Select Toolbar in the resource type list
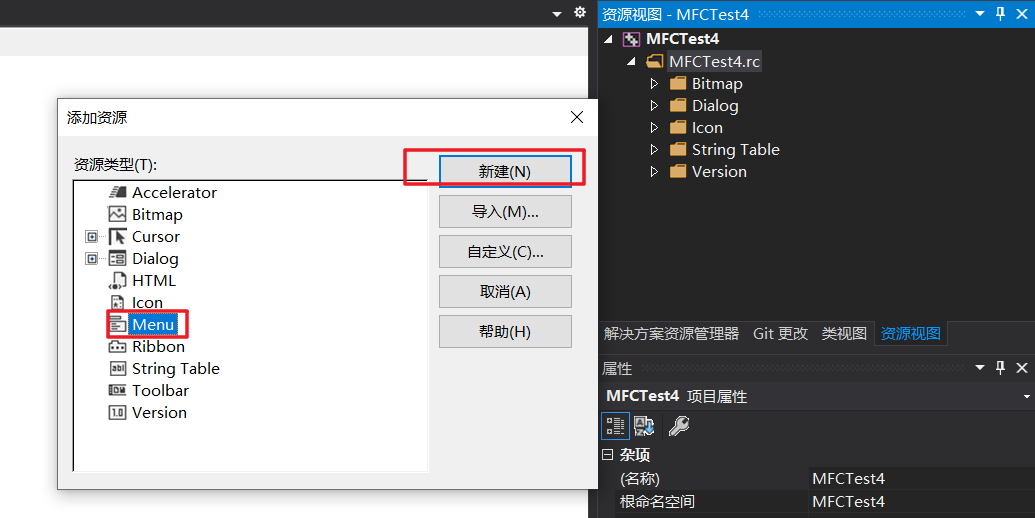 [160, 390]
